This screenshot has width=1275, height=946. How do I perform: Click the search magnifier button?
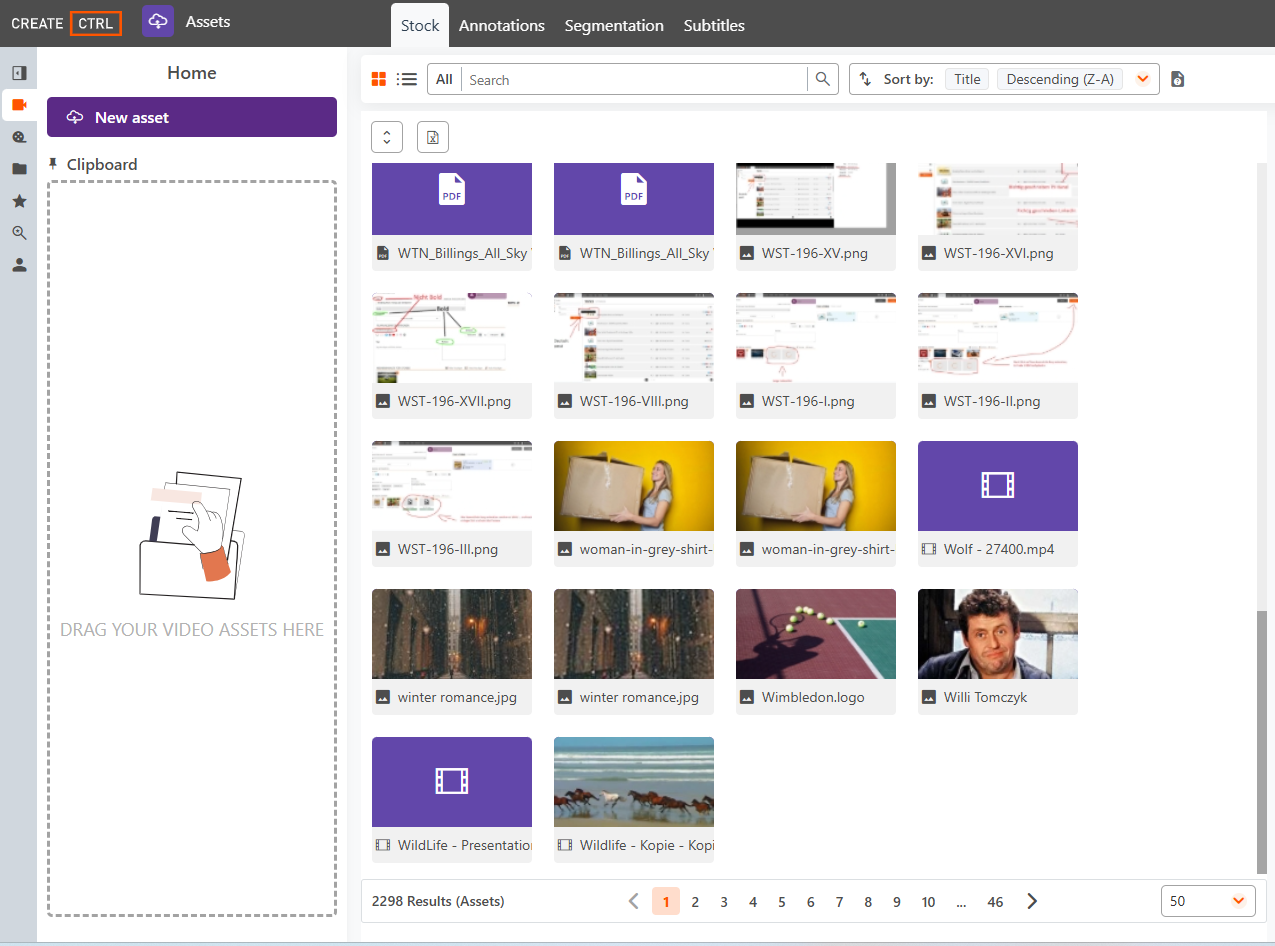coord(823,79)
